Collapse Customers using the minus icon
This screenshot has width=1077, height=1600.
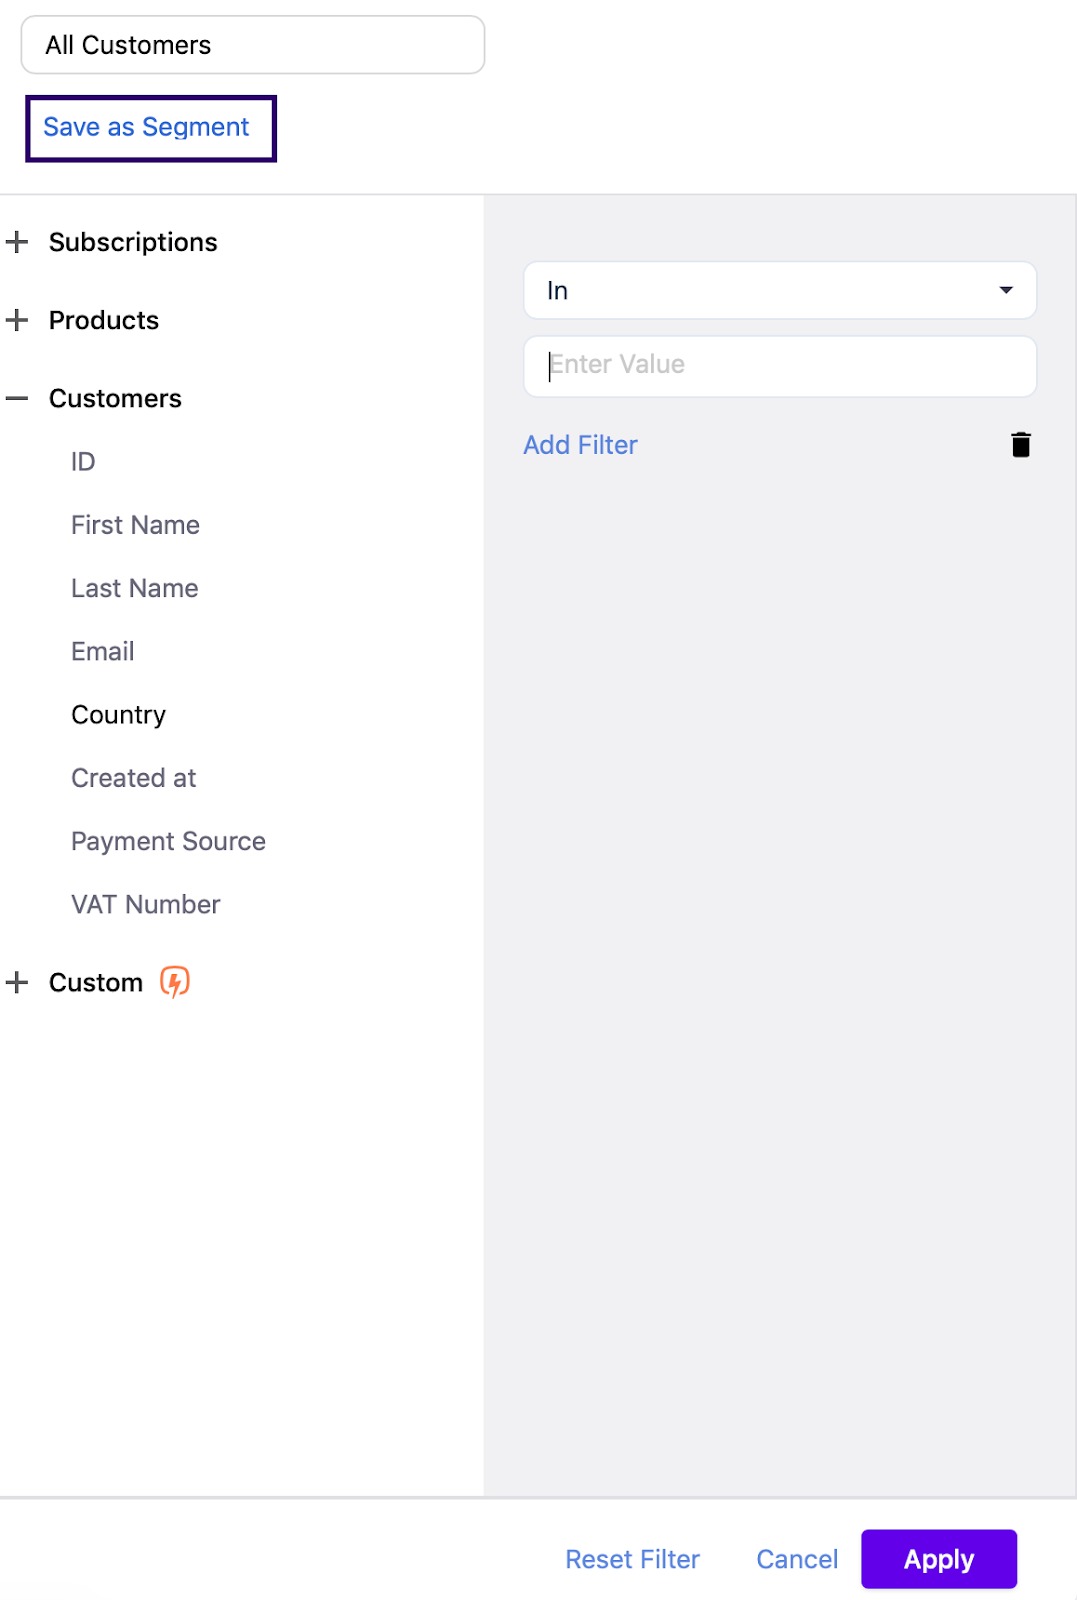(17, 398)
